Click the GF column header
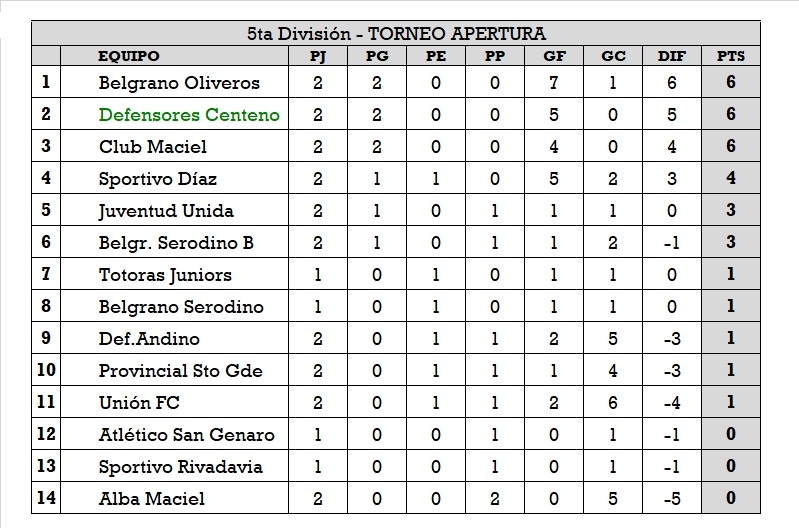 [553, 56]
